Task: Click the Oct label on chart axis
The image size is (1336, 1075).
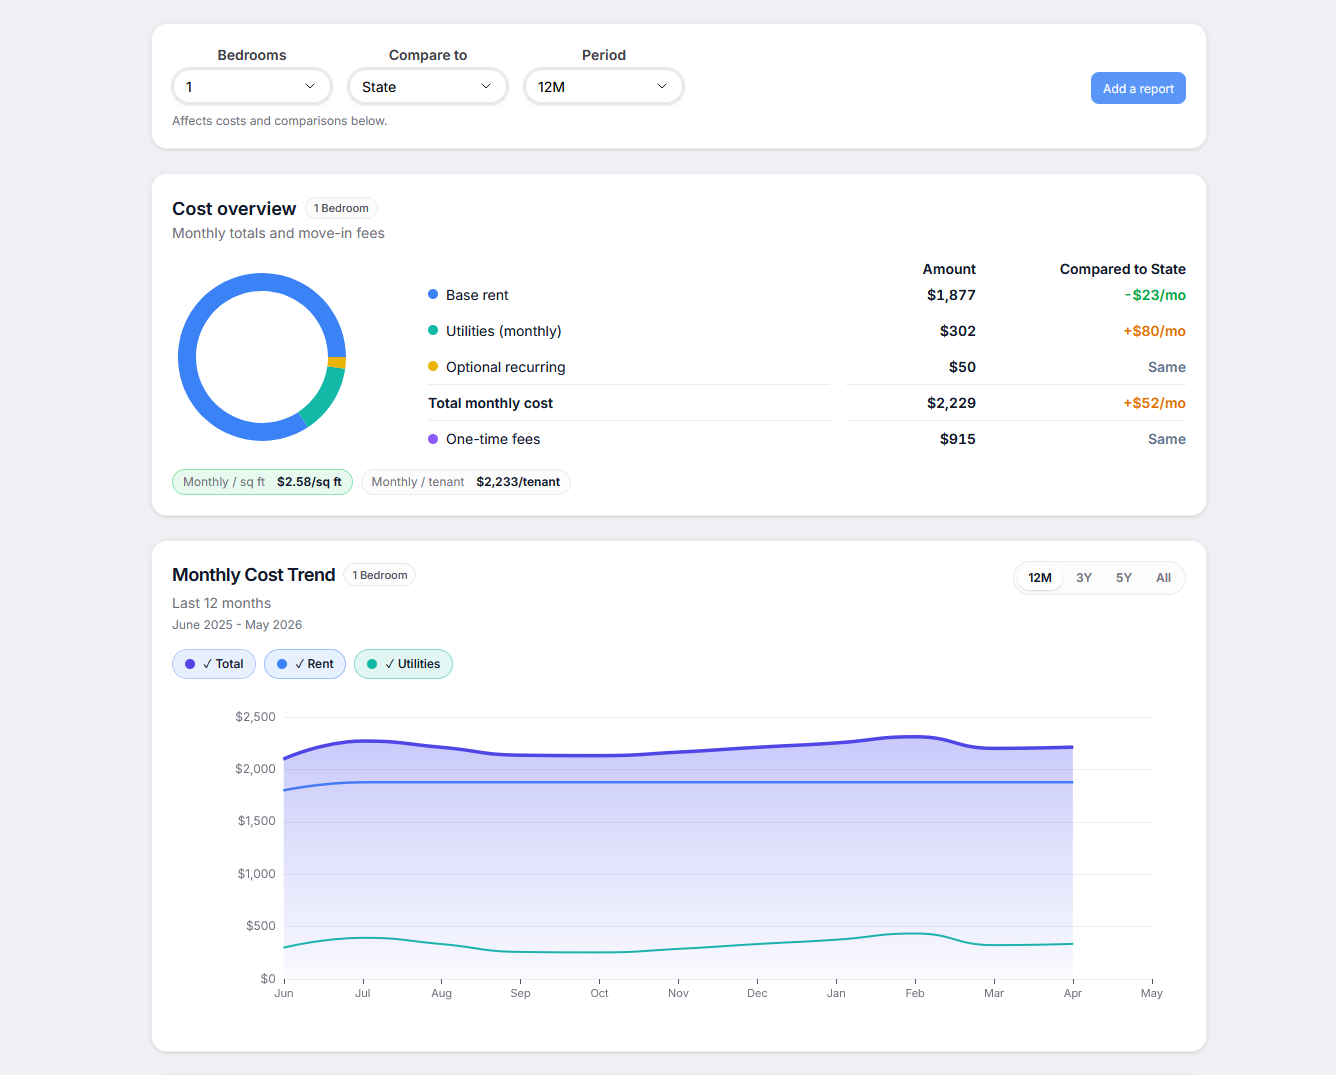Action: (599, 993)
